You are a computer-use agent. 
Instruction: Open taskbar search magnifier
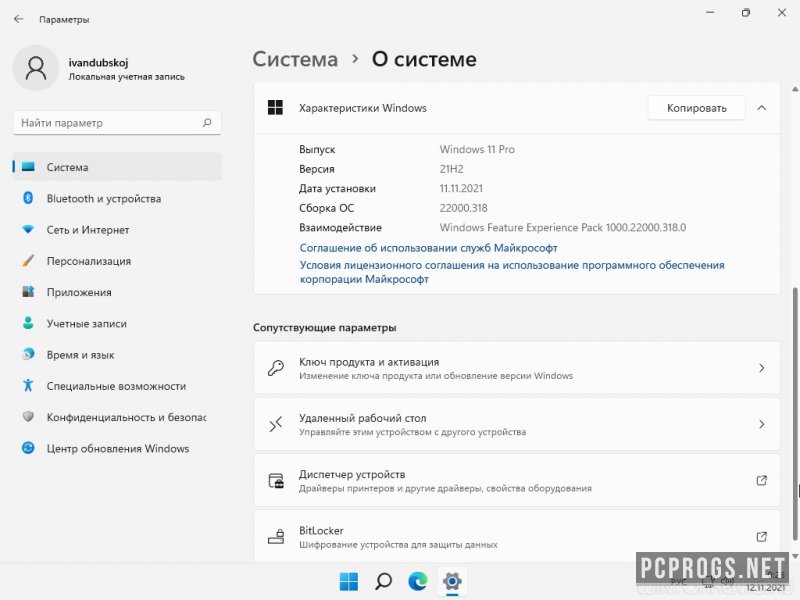pos(383,581)
